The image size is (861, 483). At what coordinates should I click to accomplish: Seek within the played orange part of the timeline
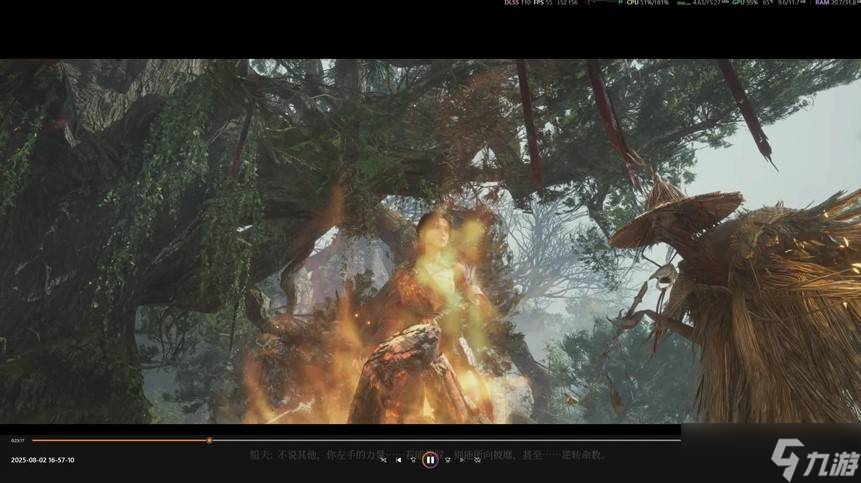[x=119, y=440]
